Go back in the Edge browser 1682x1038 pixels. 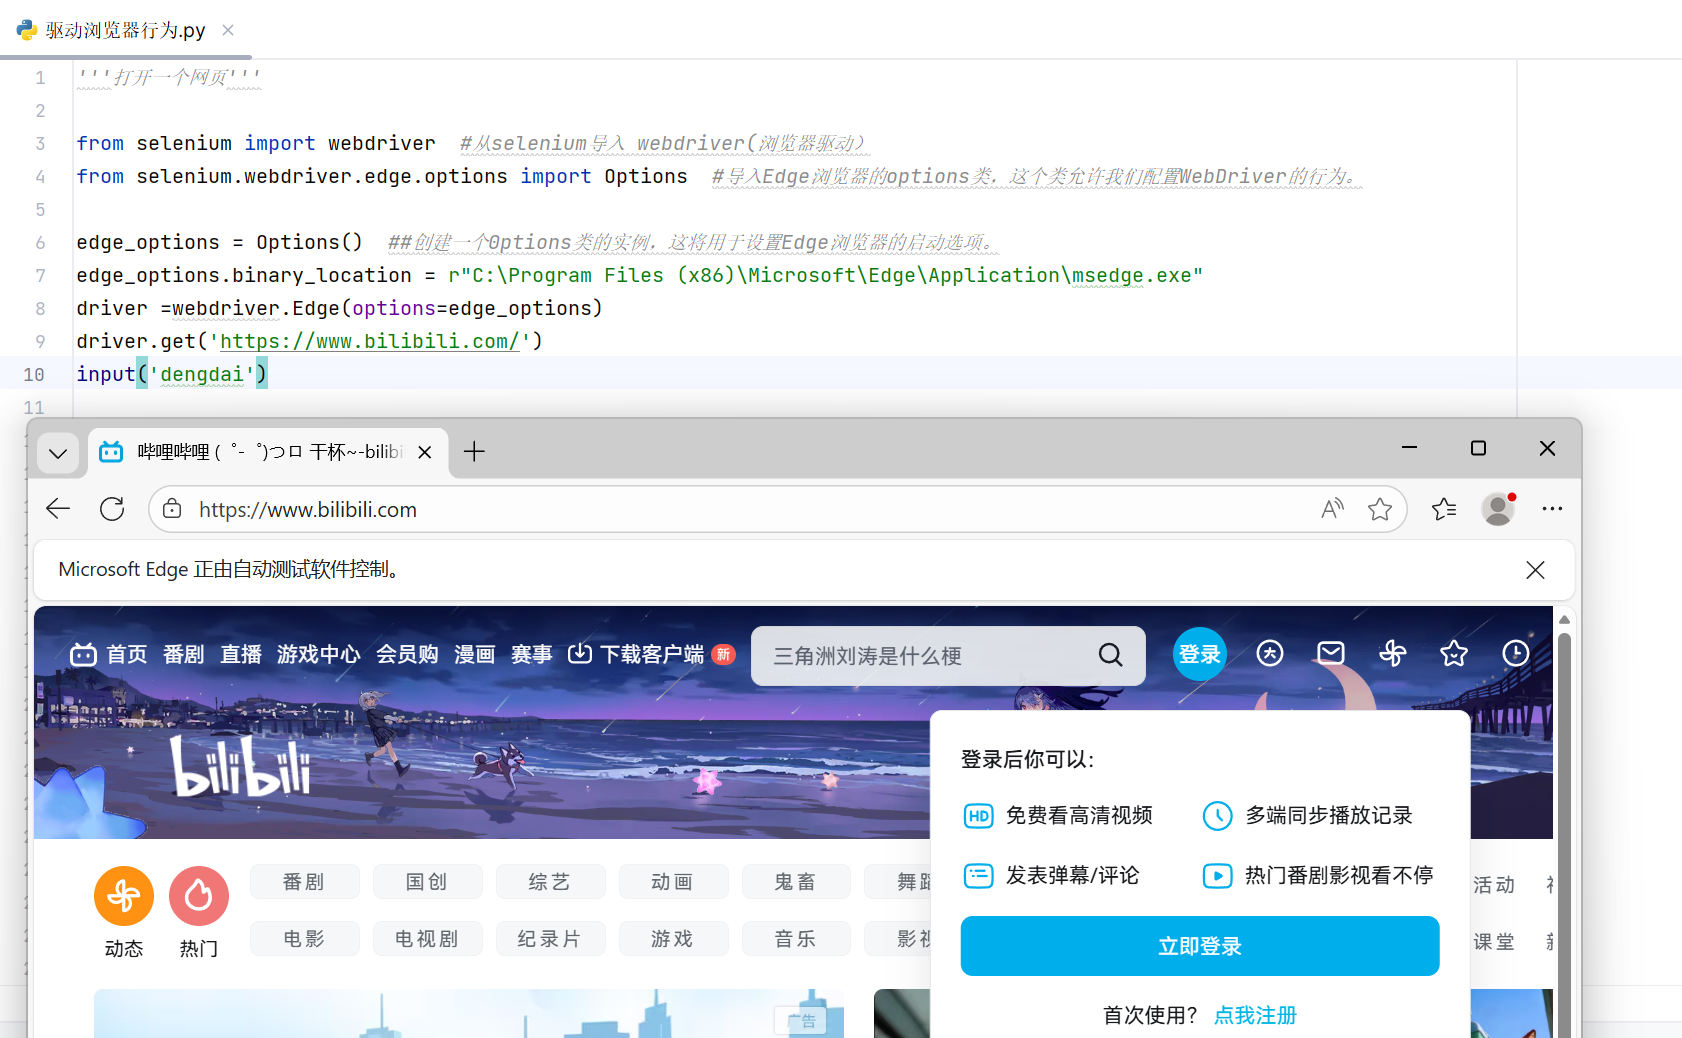coord(58,509)
